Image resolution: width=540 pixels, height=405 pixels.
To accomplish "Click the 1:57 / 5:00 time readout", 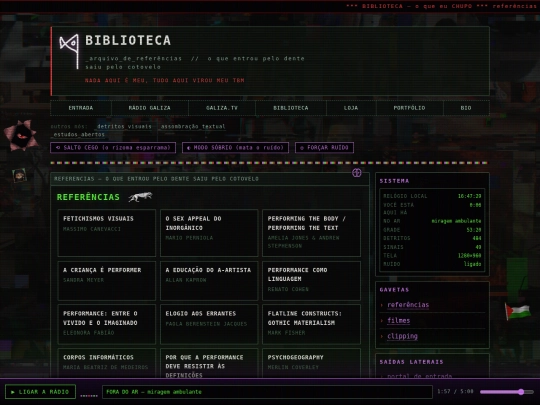I will tap(455, 392).
